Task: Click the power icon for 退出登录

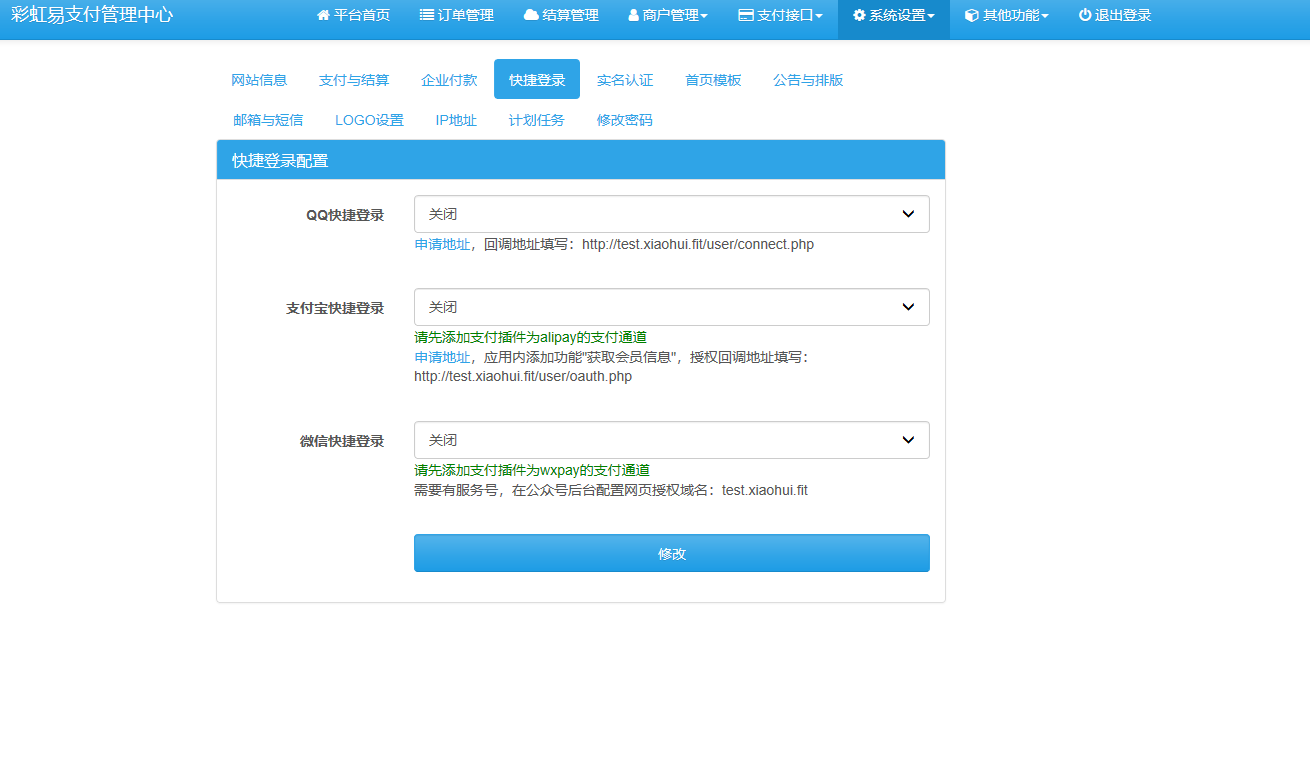Action: (1085, 16)
